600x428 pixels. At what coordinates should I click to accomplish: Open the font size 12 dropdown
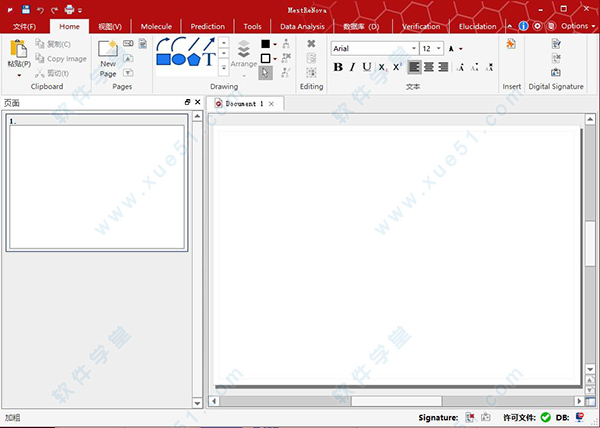click(439, 49)
